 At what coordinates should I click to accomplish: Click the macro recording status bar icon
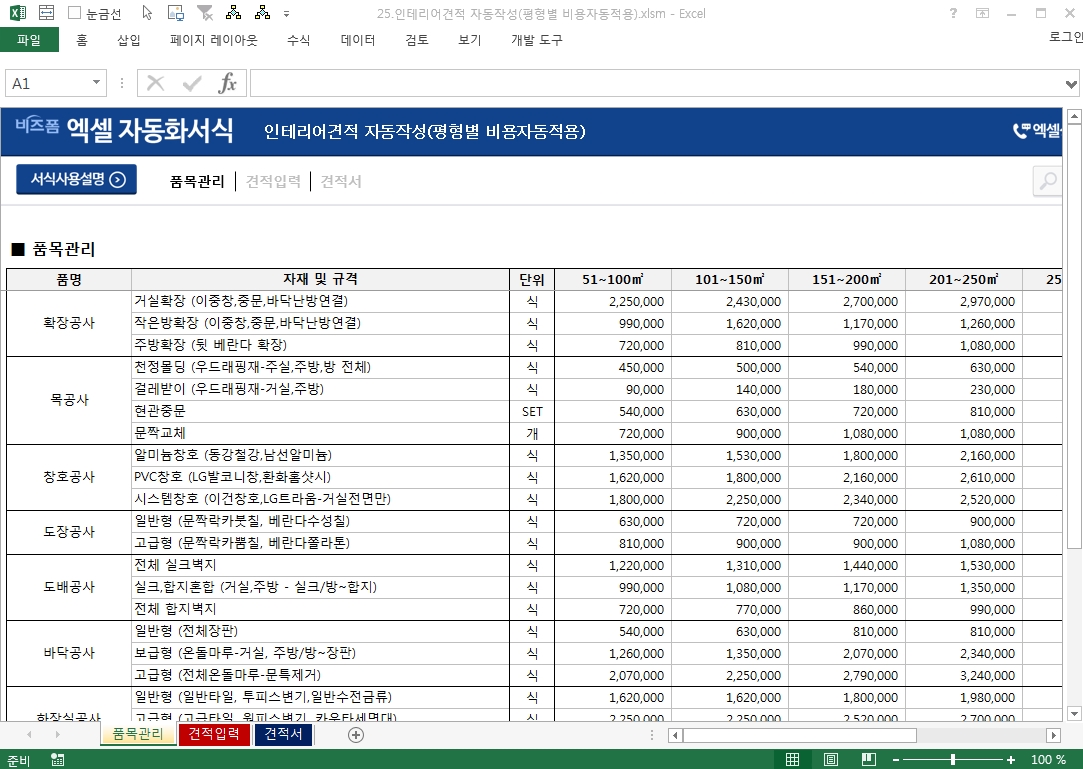pos(58,760)
